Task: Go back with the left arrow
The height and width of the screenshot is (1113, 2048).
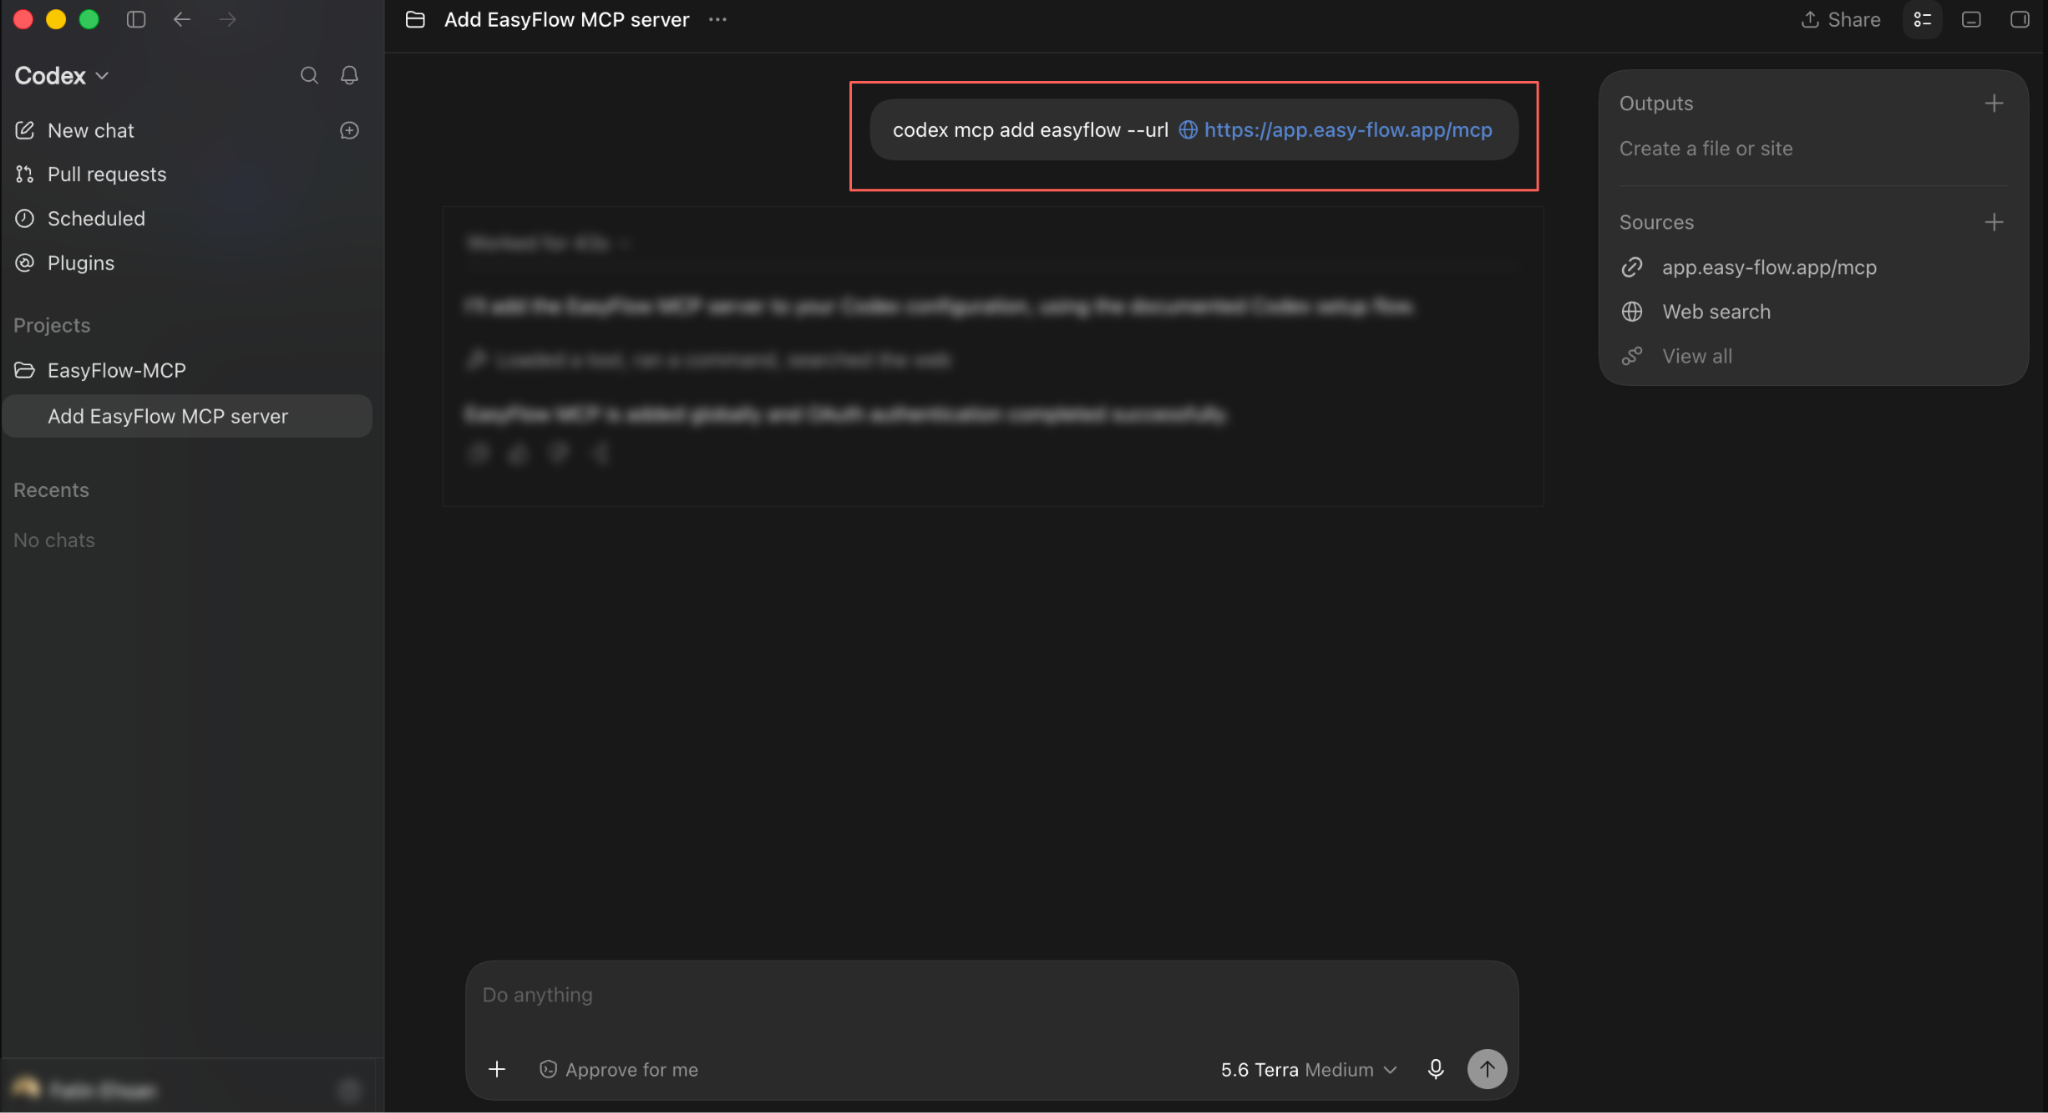Action: 181,19
